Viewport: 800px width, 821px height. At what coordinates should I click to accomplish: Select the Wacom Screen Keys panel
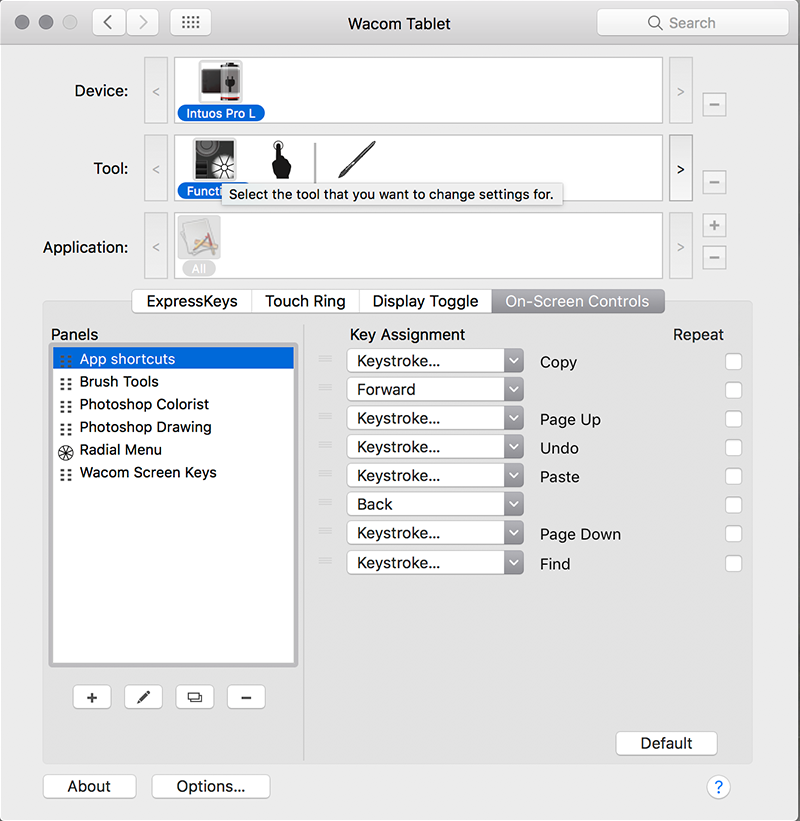(173, 473)
